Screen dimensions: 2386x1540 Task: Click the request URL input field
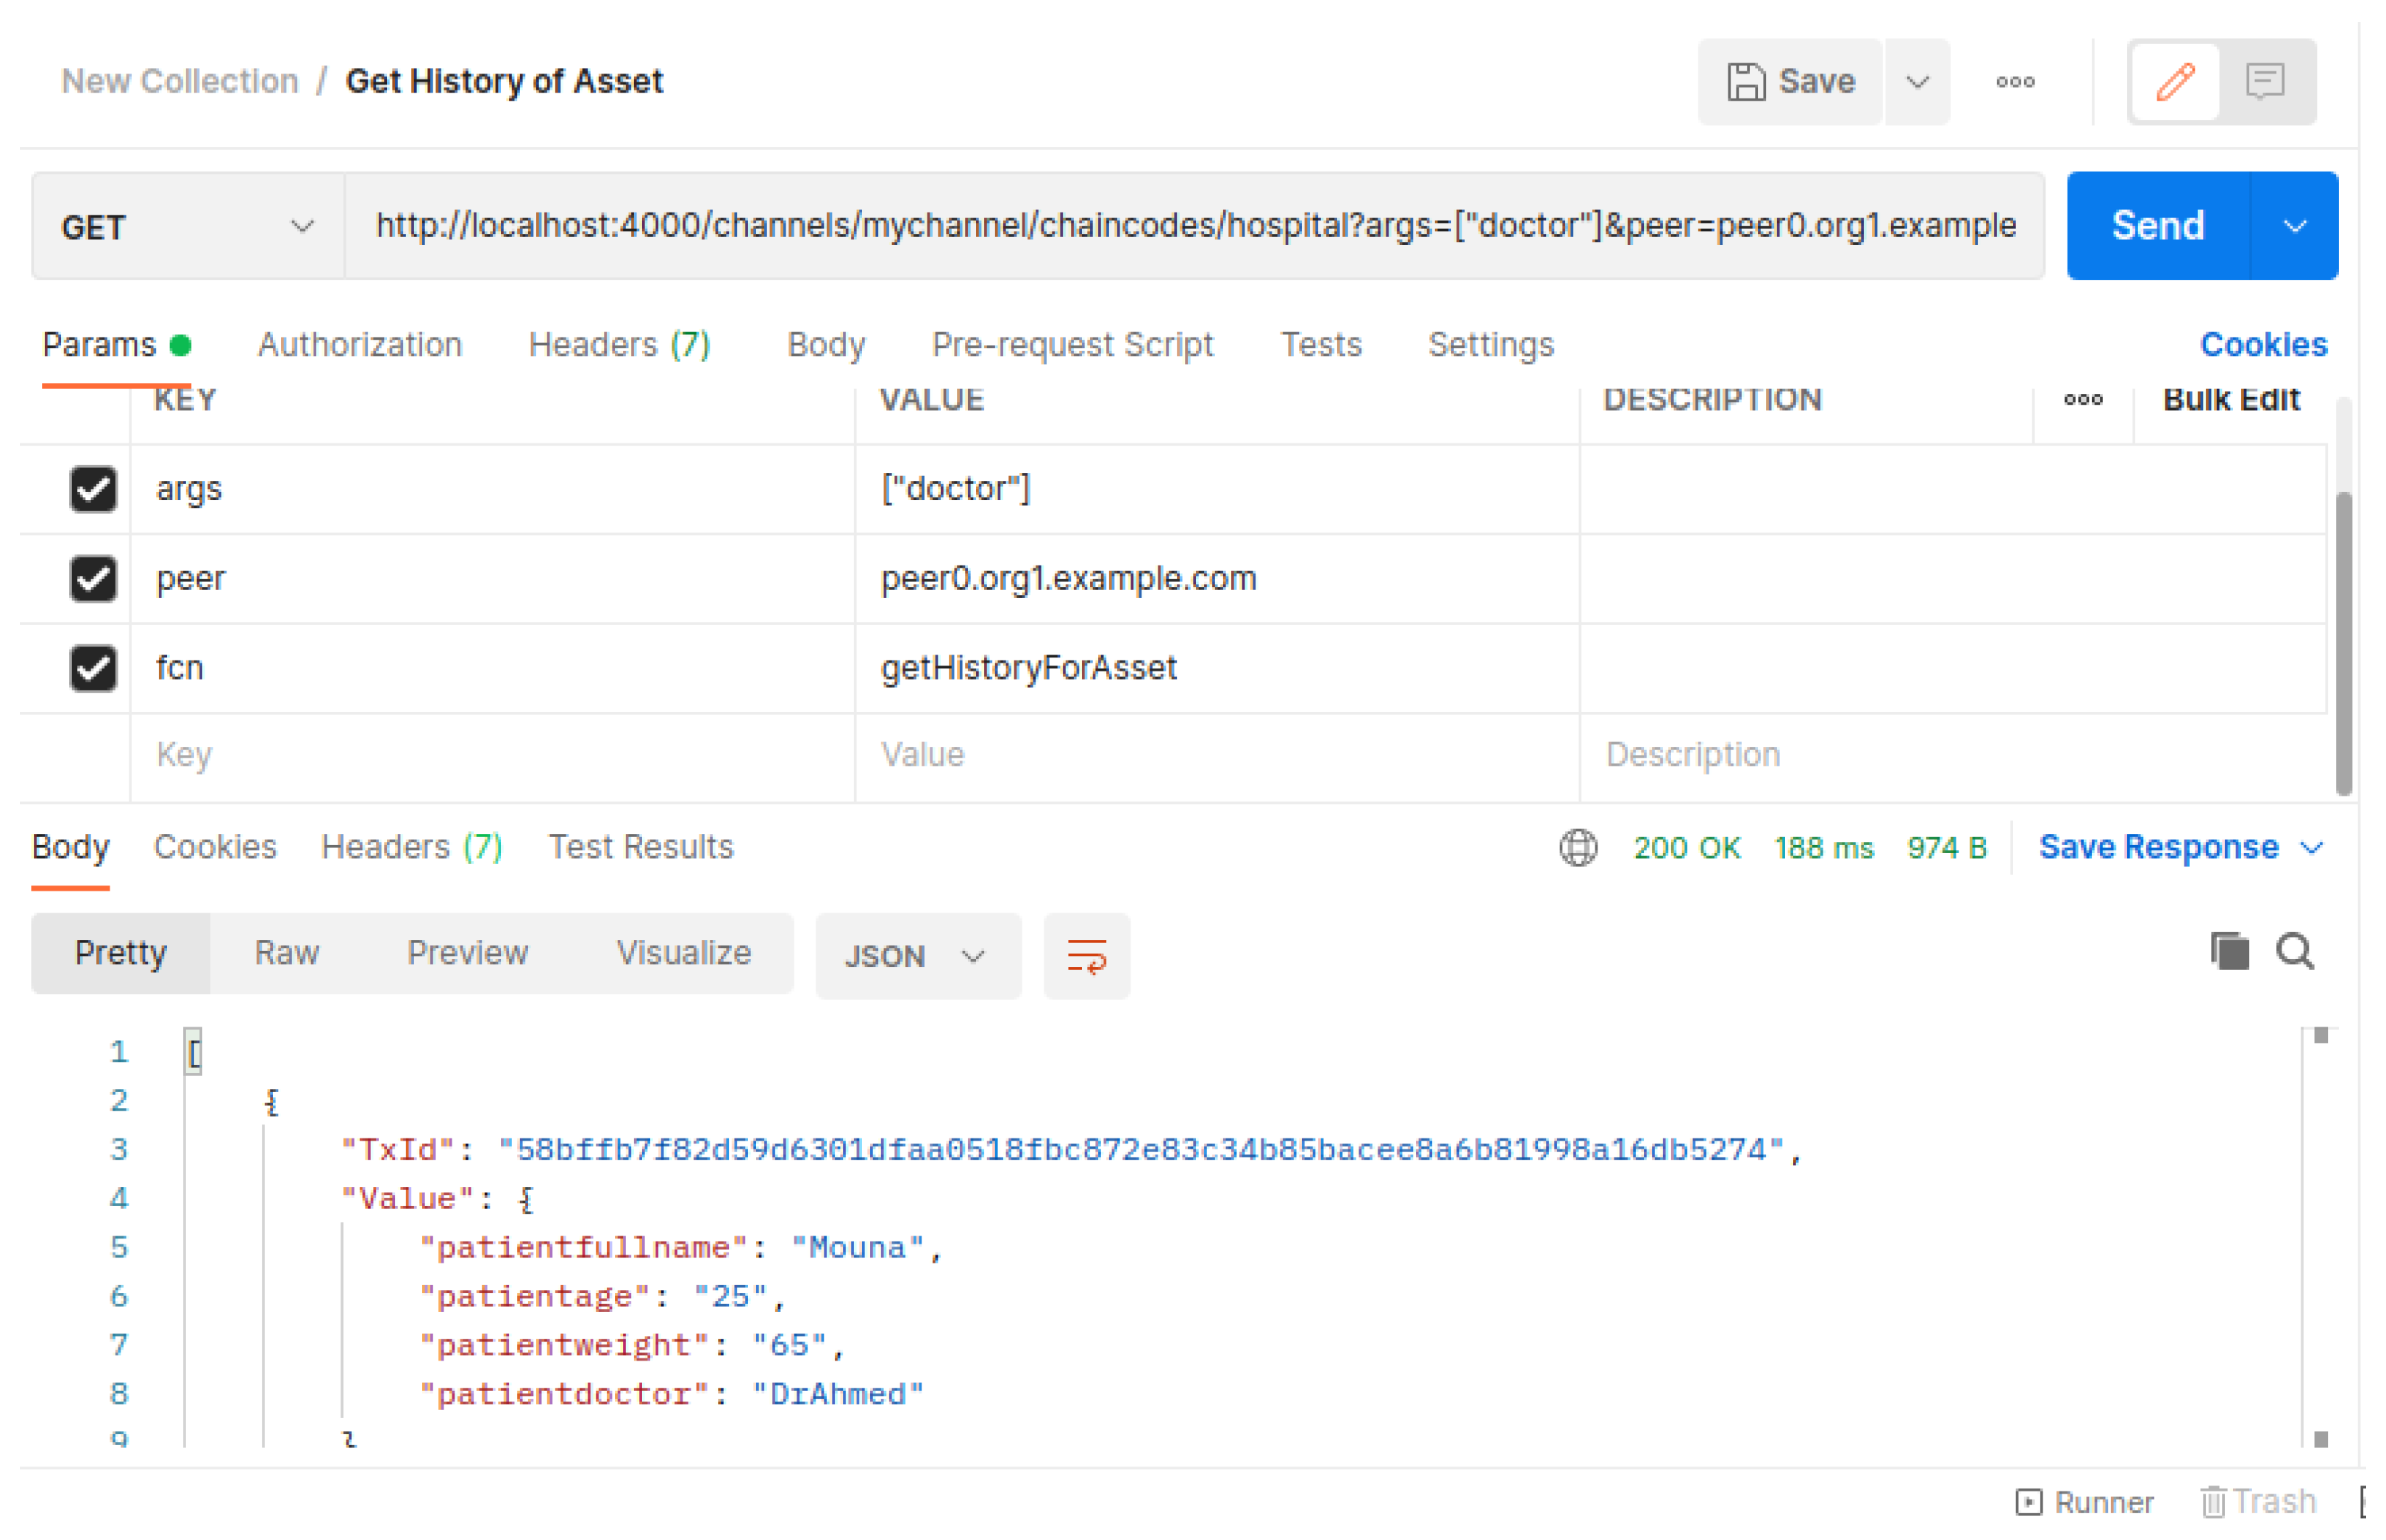tap(1194, 226)
